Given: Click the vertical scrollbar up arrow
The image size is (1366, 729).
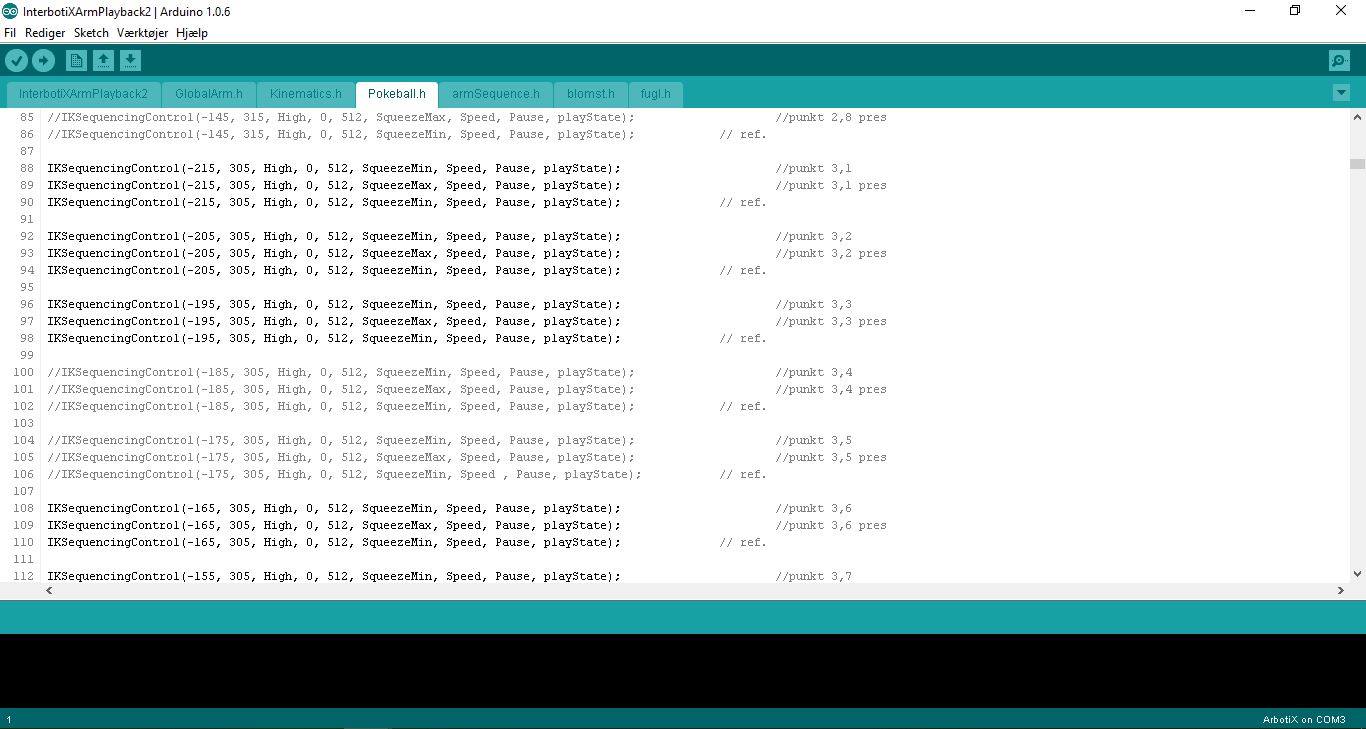Looking at the screenshot, I should coord(1357,117).
